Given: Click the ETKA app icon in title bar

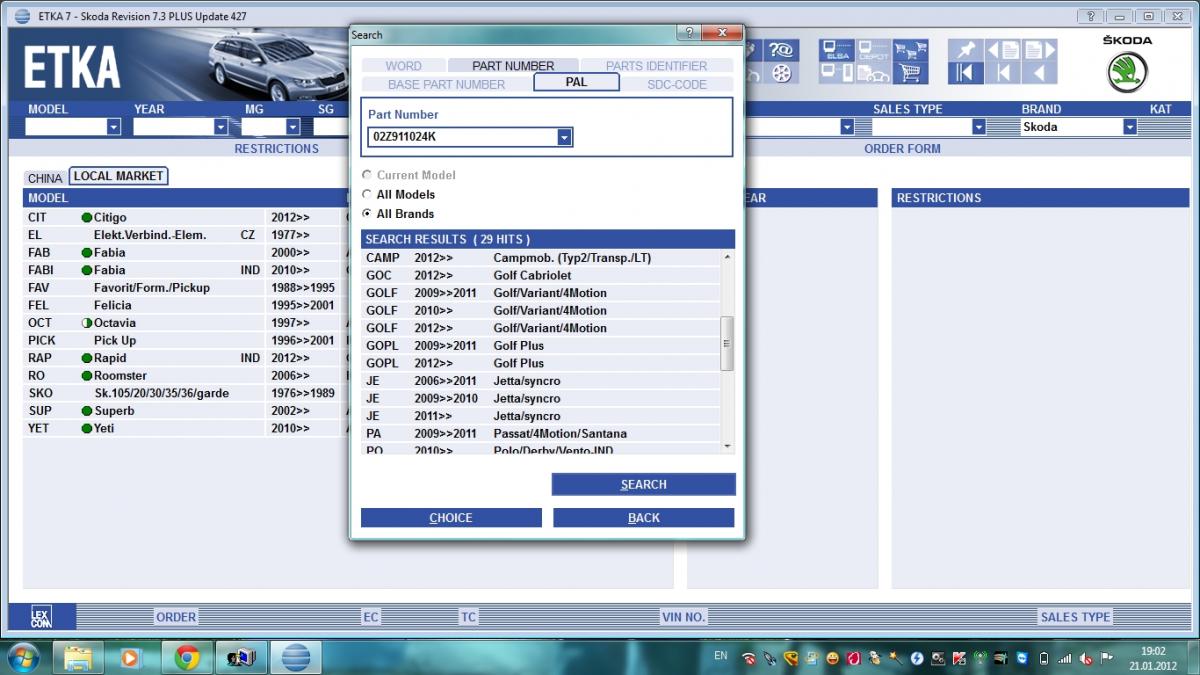Looking at the screenshot, I should click(23, 16).
